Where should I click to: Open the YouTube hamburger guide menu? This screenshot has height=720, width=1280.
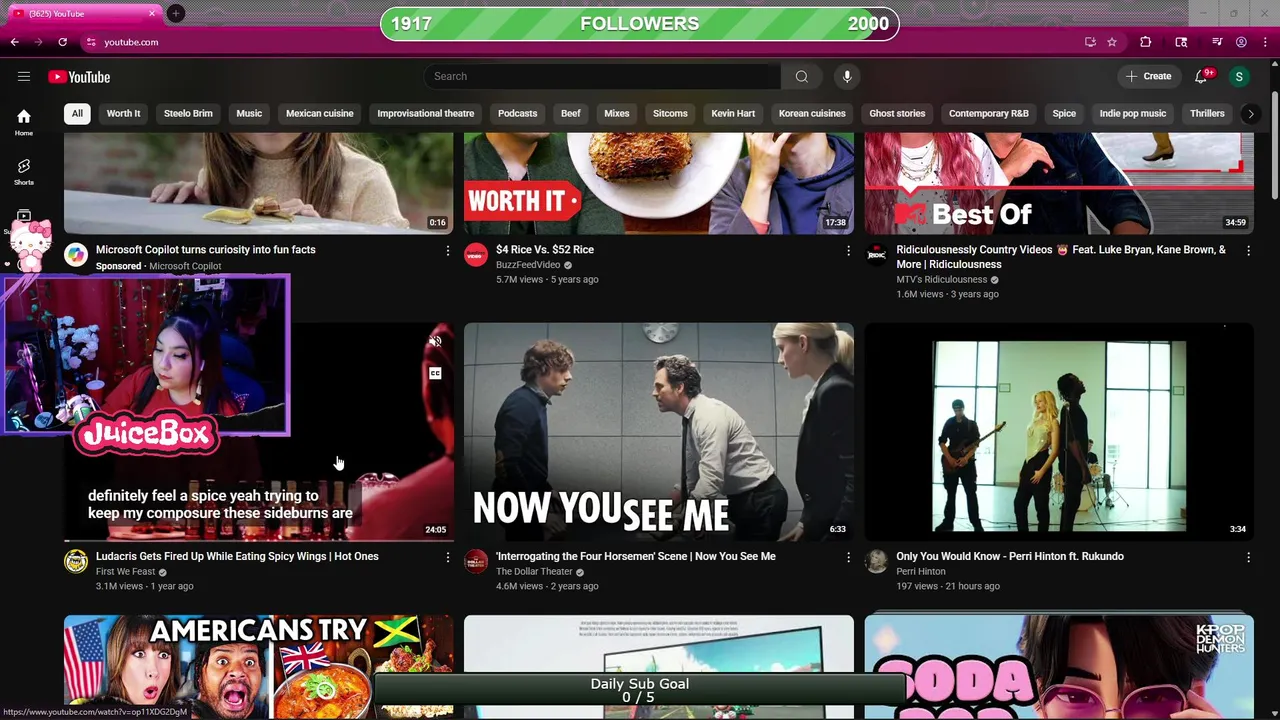(x=24, y=76)
